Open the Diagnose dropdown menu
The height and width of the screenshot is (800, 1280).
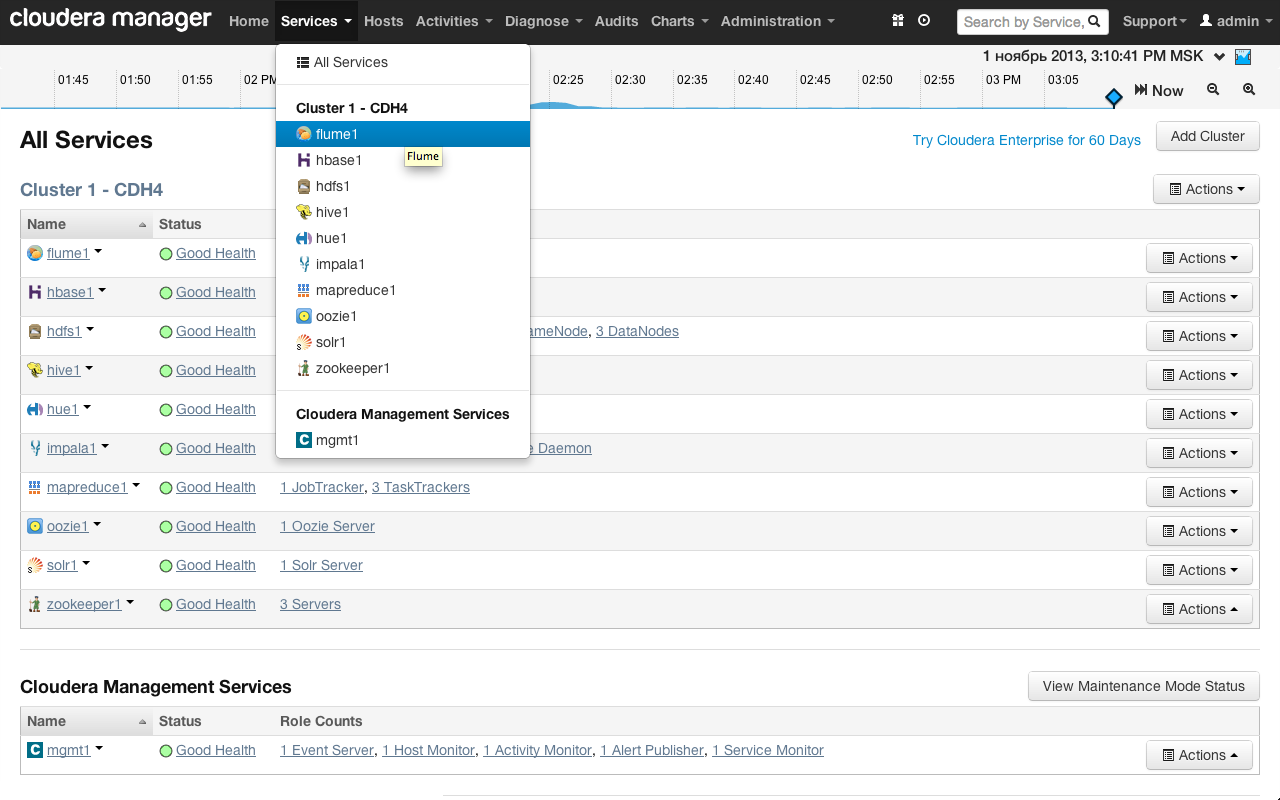[x=544, y=21]
